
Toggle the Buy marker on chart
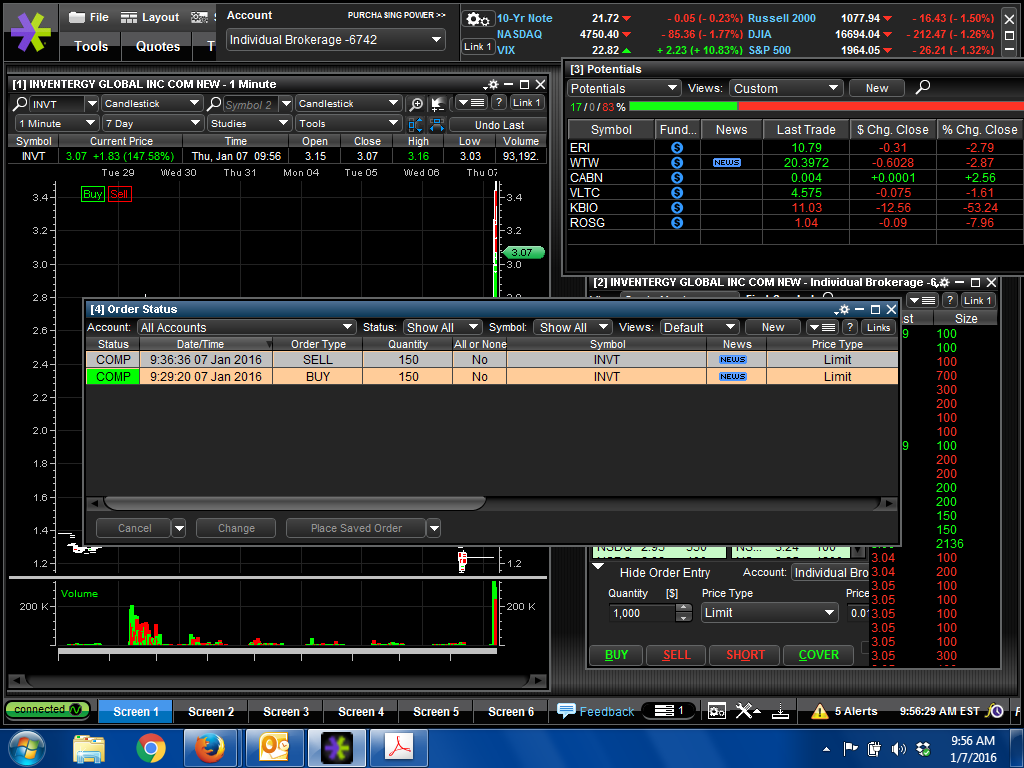pos(93,194)
